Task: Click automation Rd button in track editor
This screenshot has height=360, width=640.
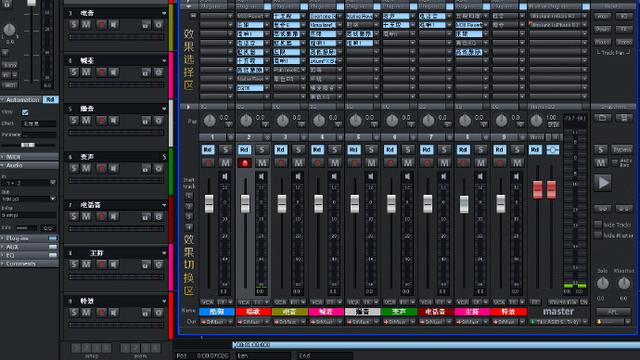Action: (51, 100)
